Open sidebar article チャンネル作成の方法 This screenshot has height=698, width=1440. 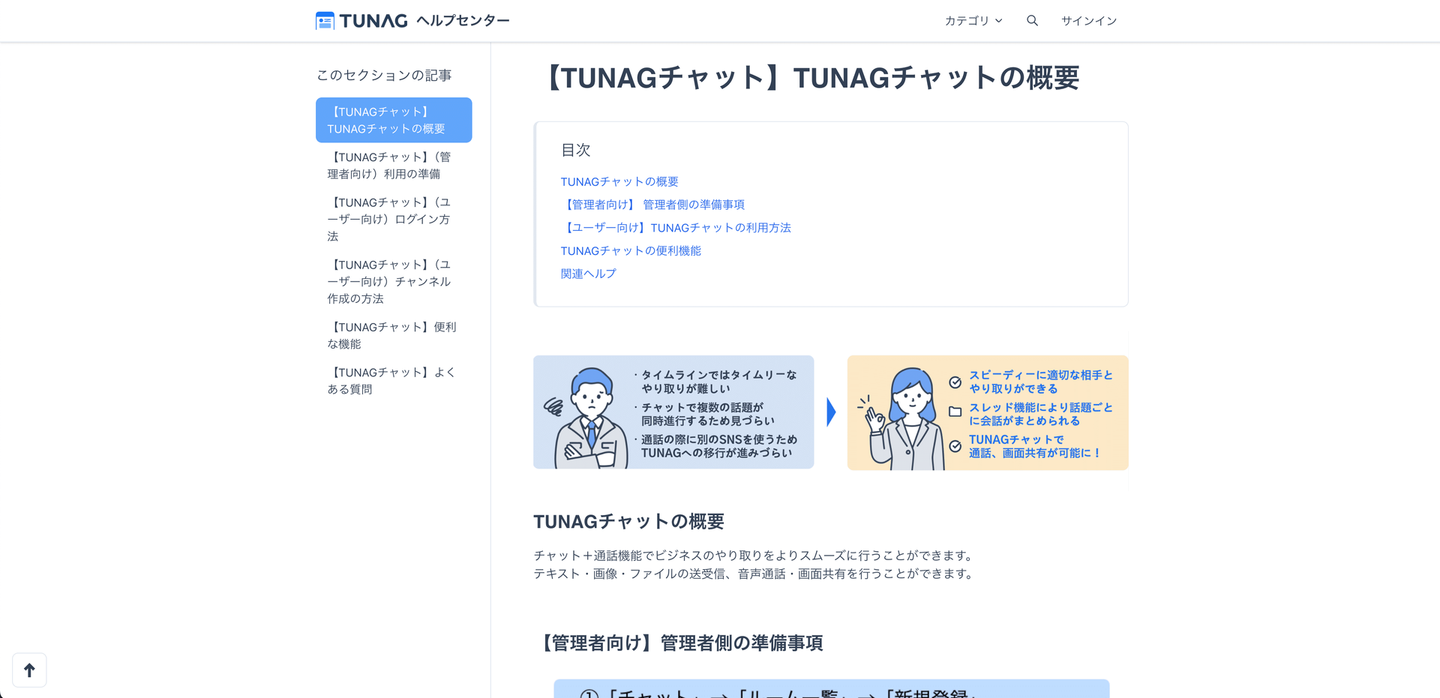pos(394,281)
